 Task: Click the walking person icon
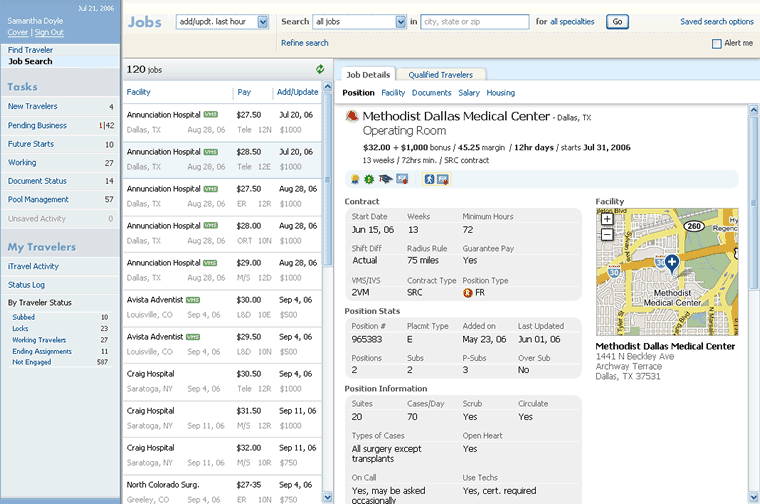(429, 179)
